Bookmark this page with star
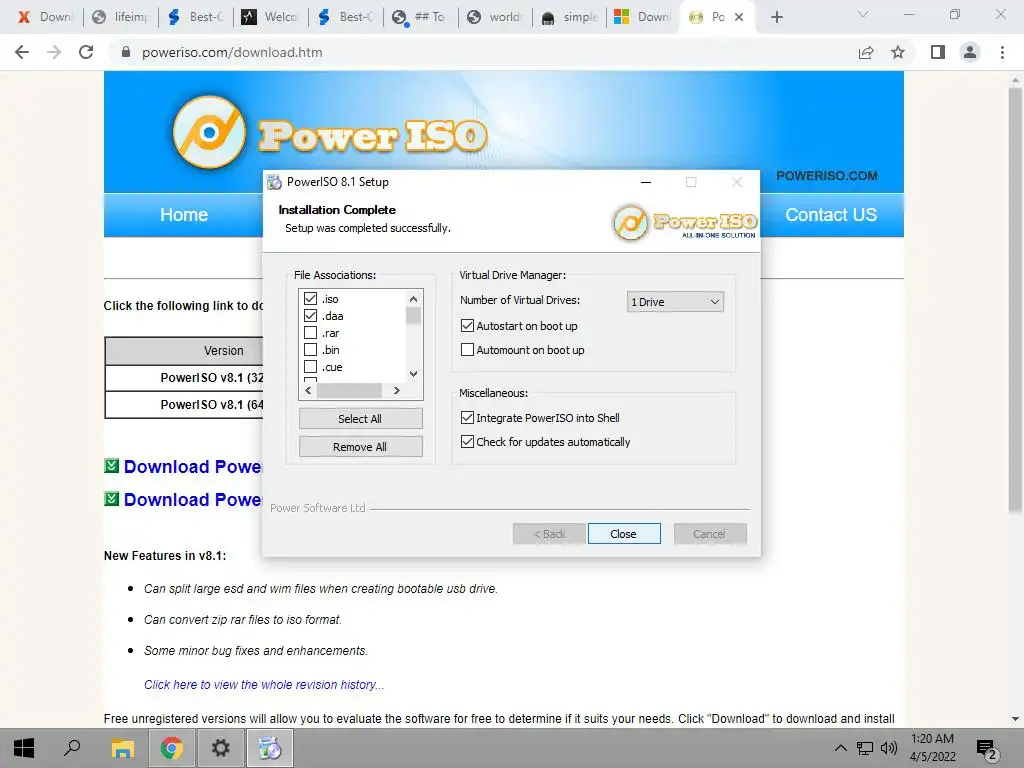Image resolution: width=1024 pixels, height=768 pixels. coord(898,52)
